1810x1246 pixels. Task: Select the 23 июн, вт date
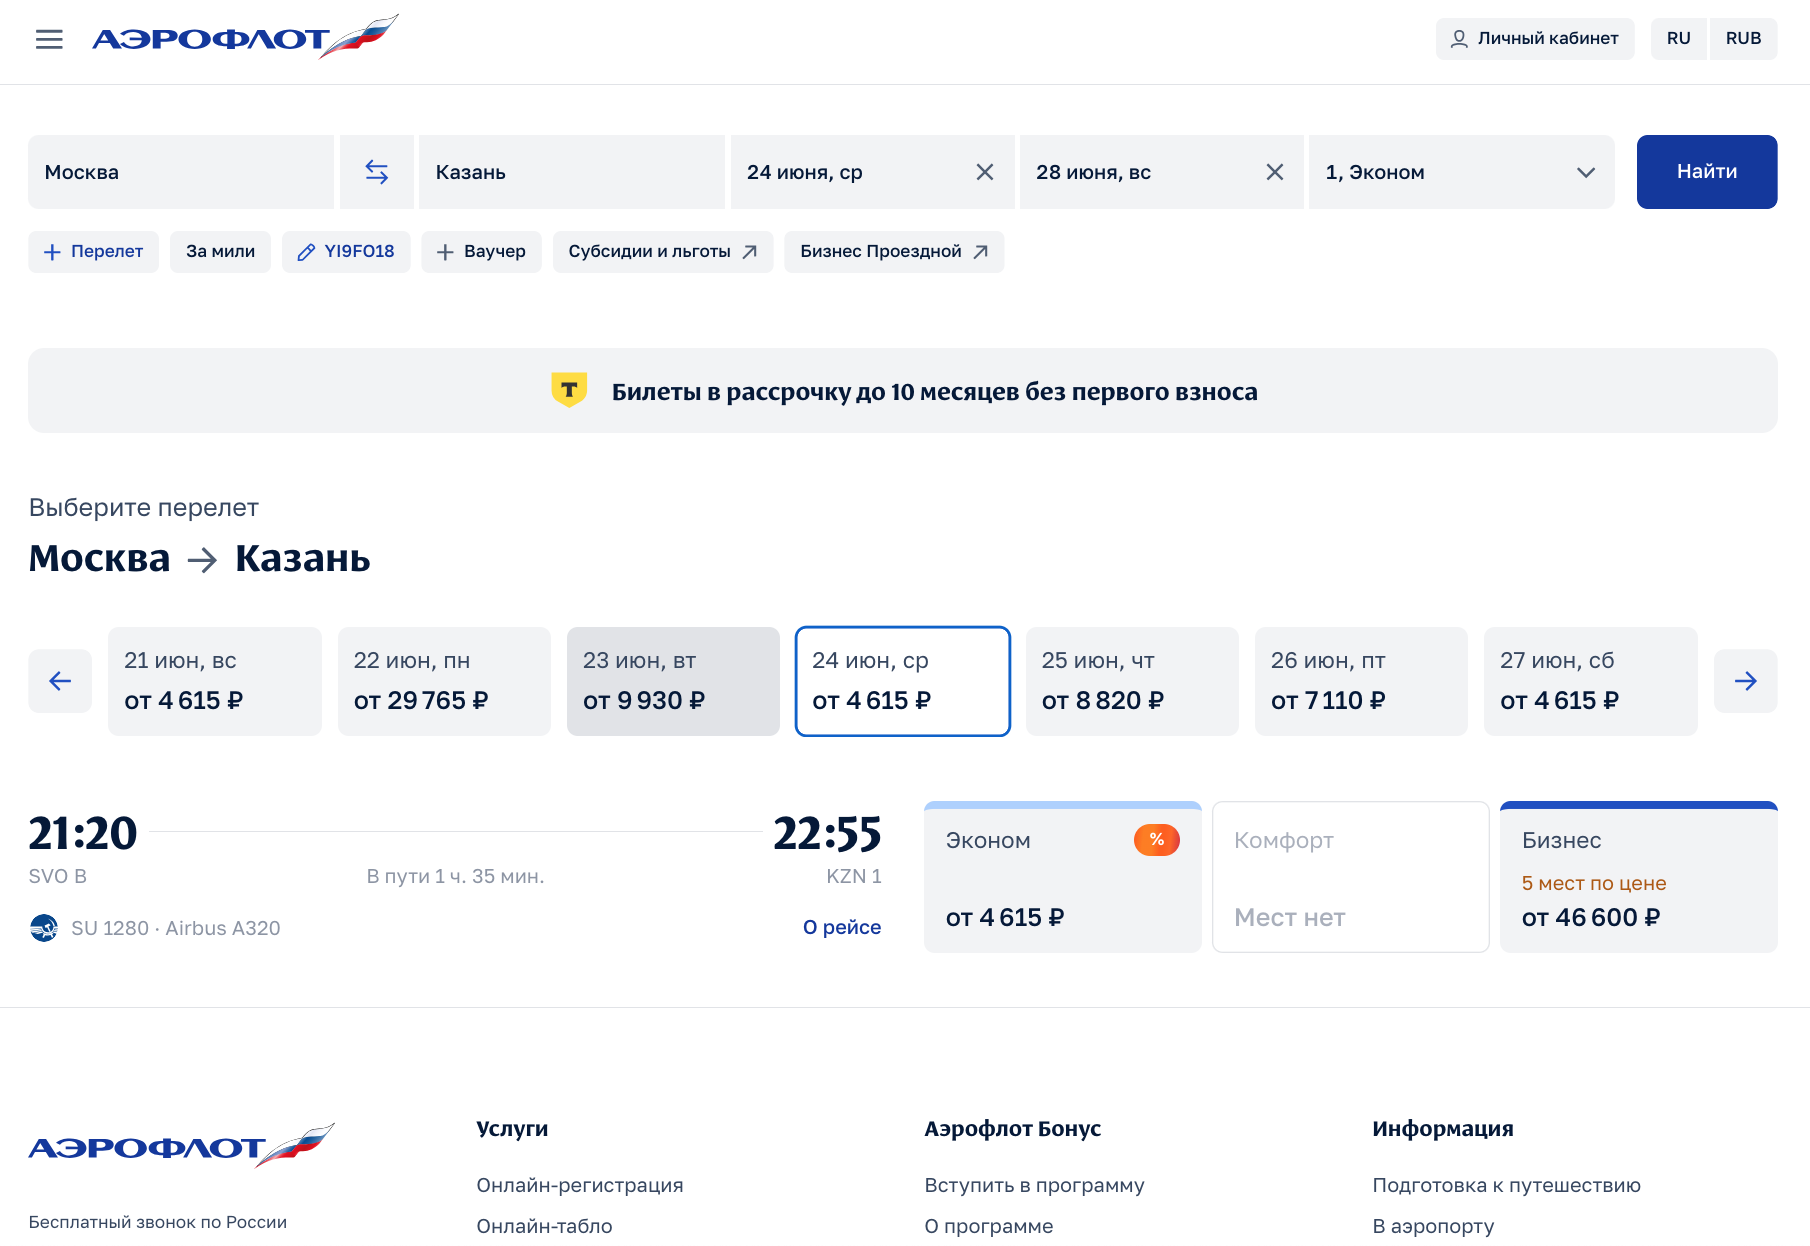(673, 681)
